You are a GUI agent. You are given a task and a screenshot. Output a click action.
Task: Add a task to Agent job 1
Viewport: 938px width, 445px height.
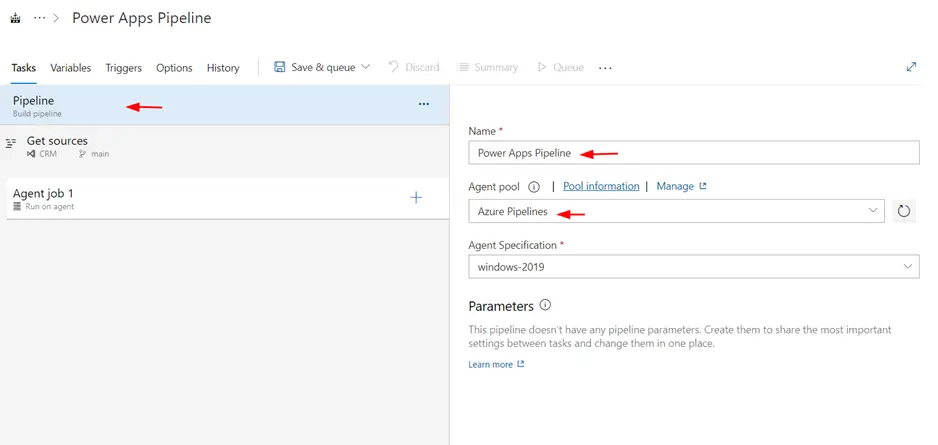coord(416,197)
